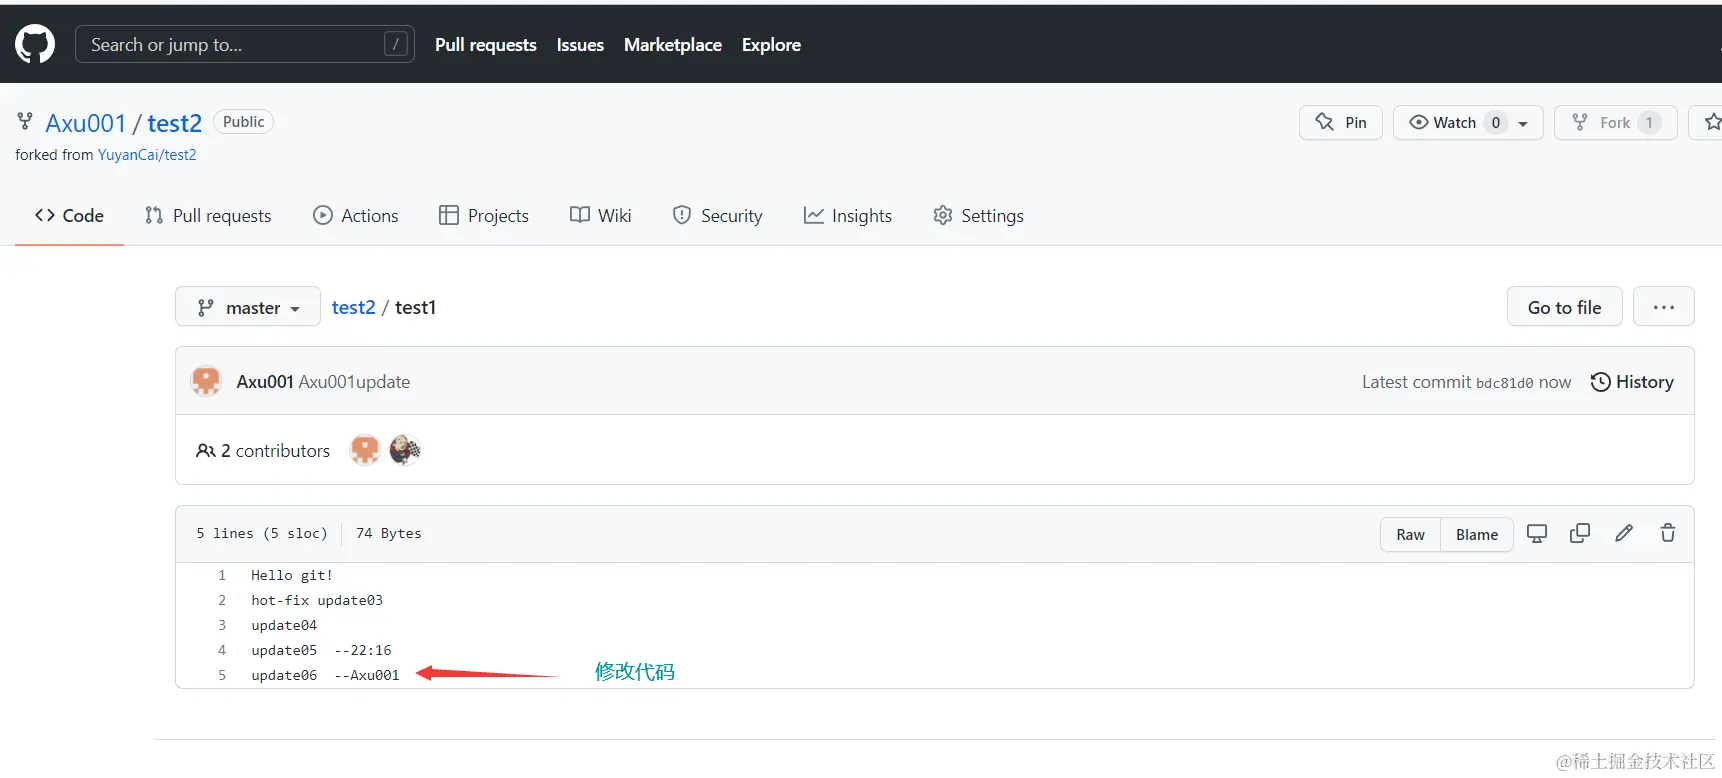Select line number 2
Viewport: 1722px width, 778px height.
[222, 600]
